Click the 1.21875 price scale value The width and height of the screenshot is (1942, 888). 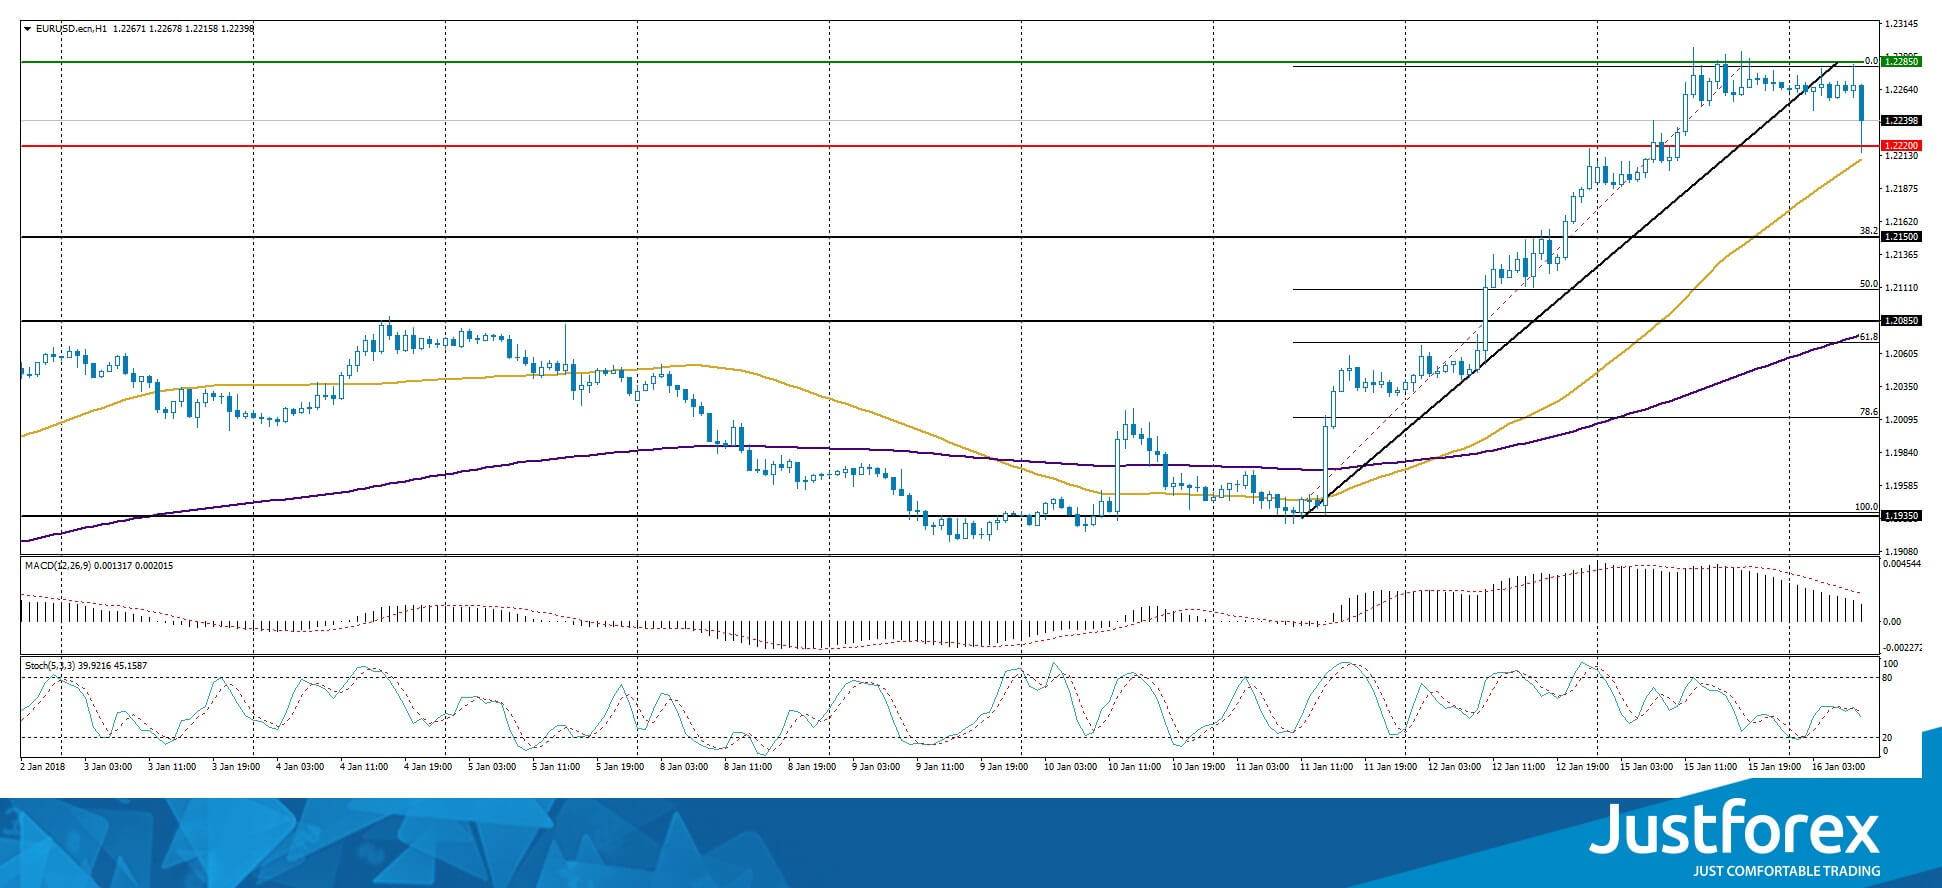pos(1902,189)
